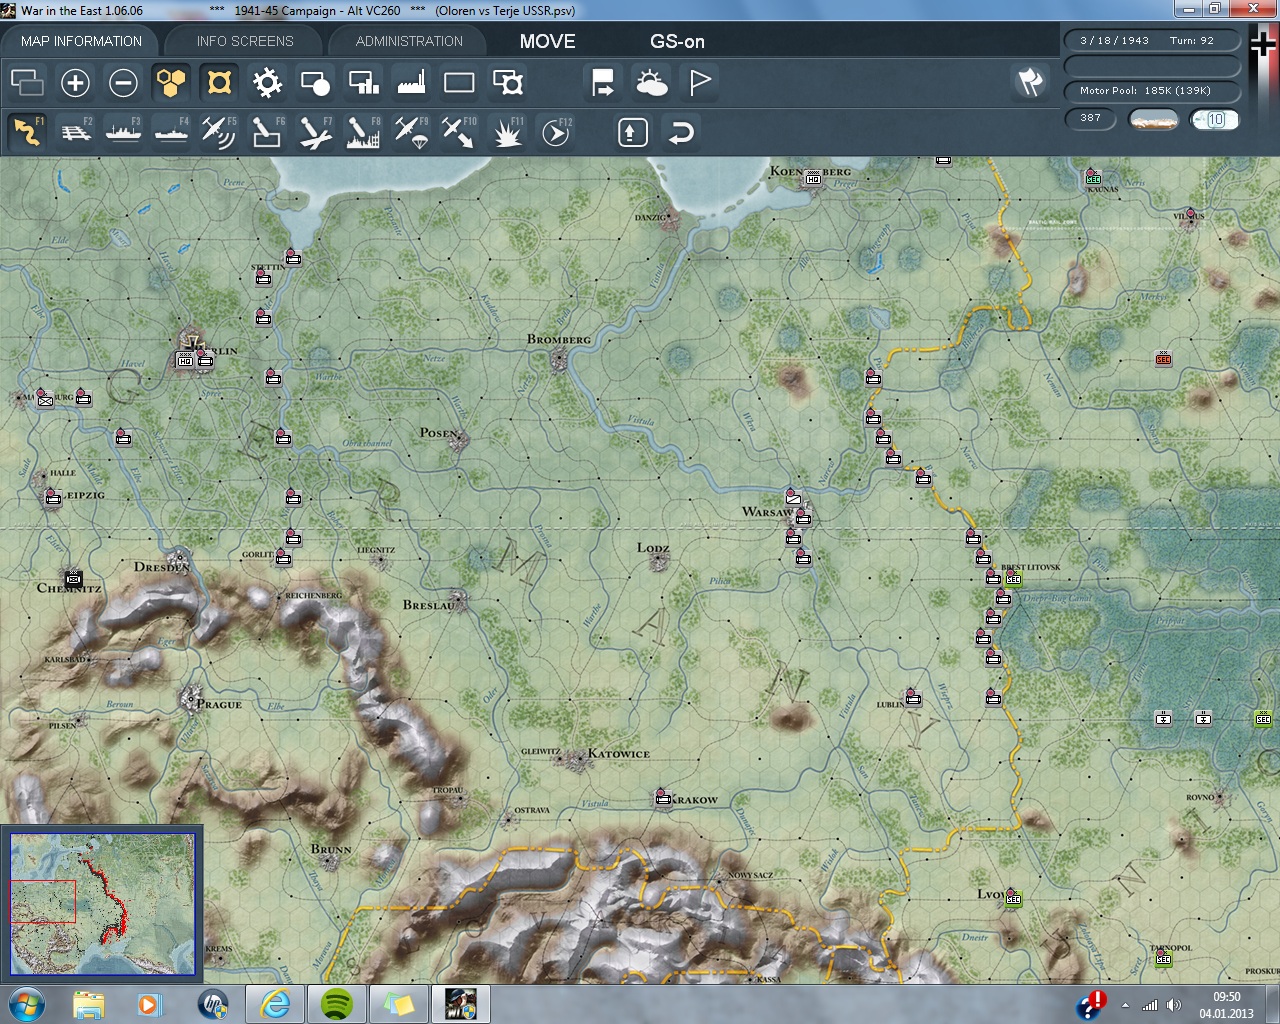This screenshot has height=1024, width=1280.
Task: Click the undo move arrow icon
Action: point(681,132)
